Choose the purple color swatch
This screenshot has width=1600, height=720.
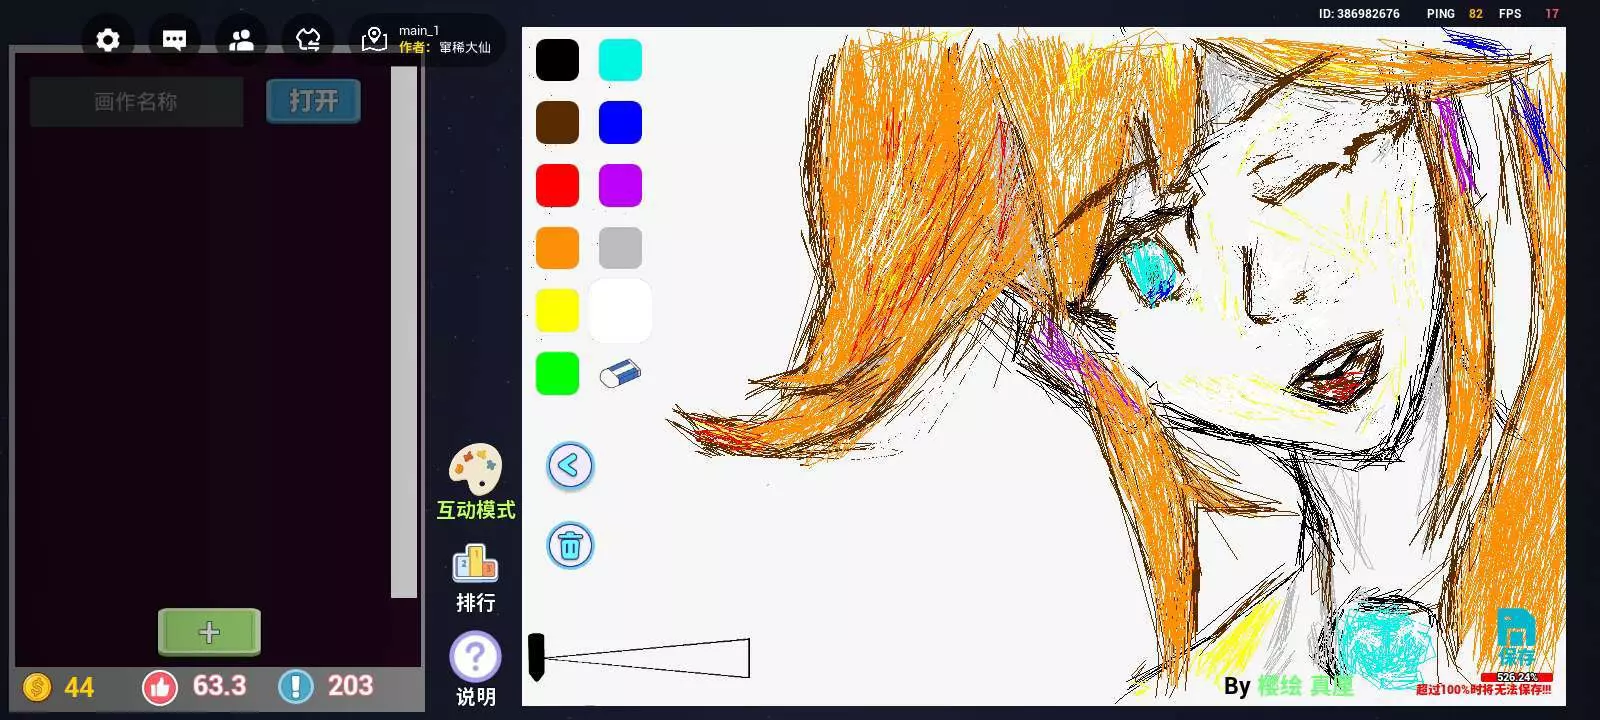click(x=620, y=186)
